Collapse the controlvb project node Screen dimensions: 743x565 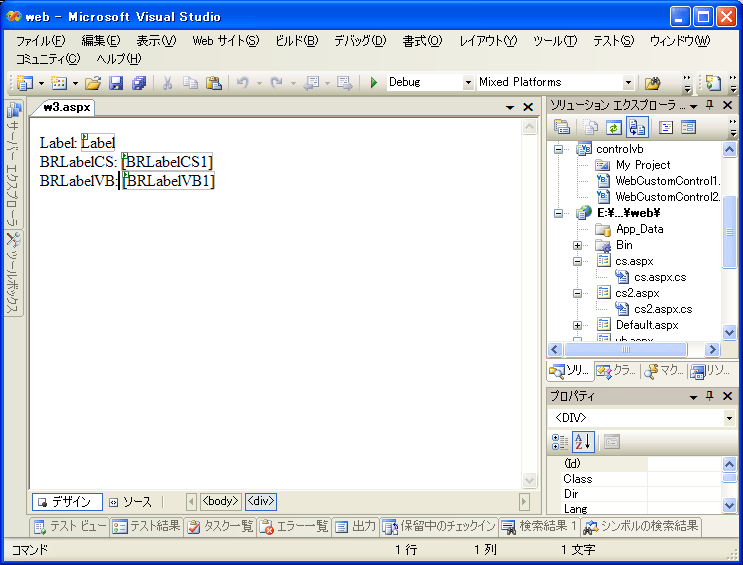(x=559, y=149)
